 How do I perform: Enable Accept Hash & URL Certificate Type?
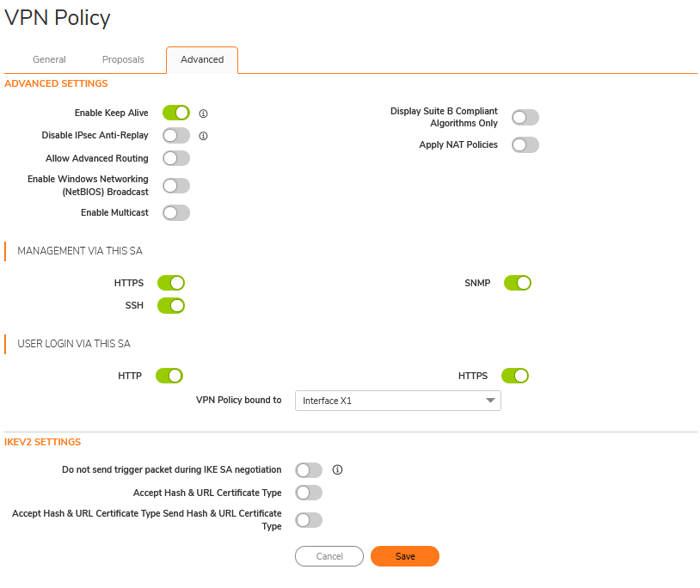[x=308, y=493]
